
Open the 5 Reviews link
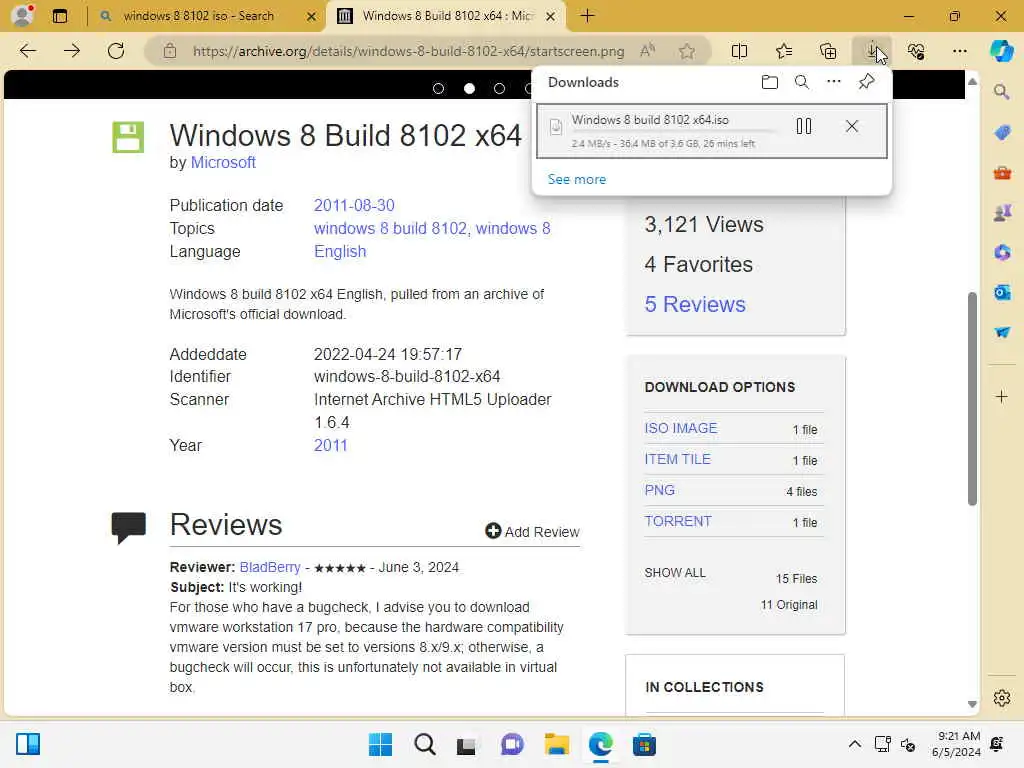pyautogui.click(x=695, y=304)
